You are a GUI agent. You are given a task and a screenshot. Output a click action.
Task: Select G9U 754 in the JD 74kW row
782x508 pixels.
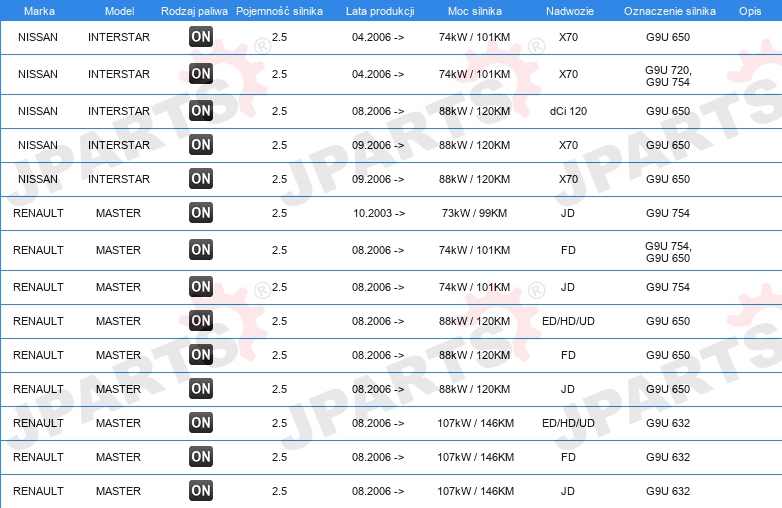pos(668,287)
